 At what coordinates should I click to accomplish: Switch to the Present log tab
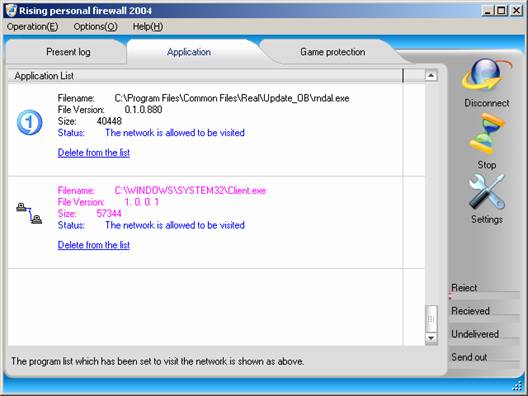[x=68, y=52]
